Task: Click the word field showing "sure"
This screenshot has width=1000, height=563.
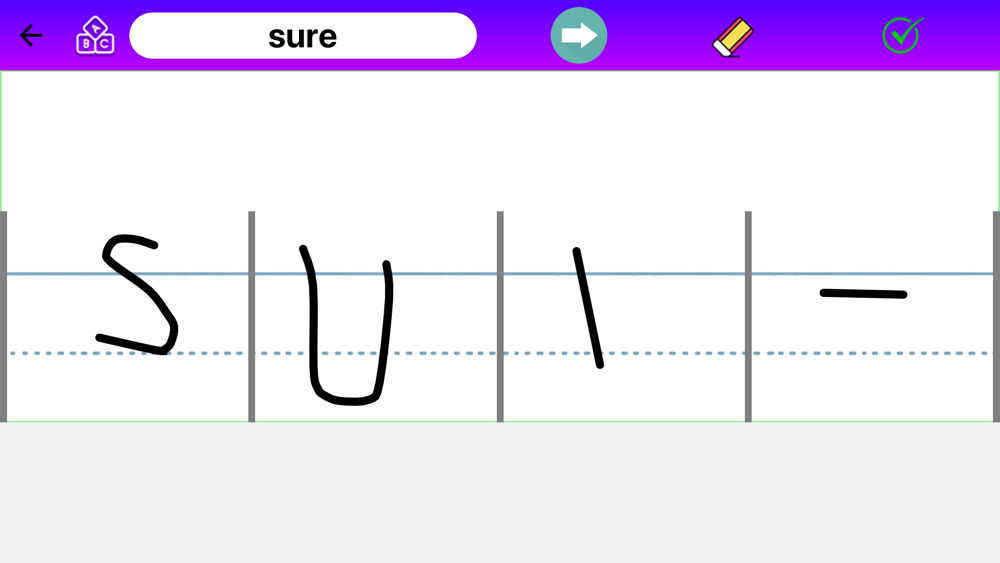Action: coord(303,36)
